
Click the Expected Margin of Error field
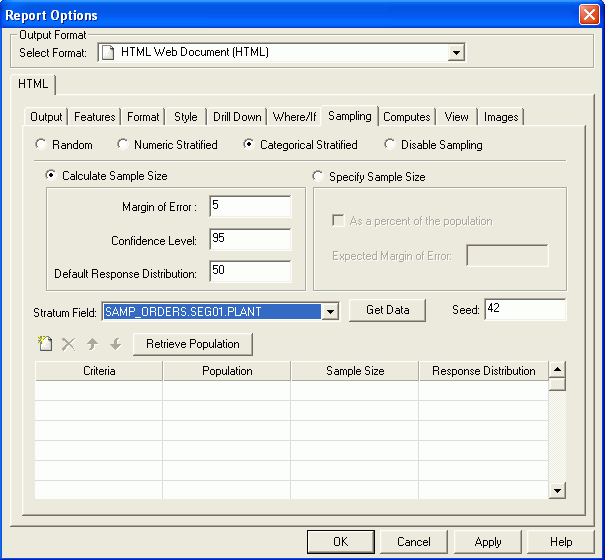[507, 255]
